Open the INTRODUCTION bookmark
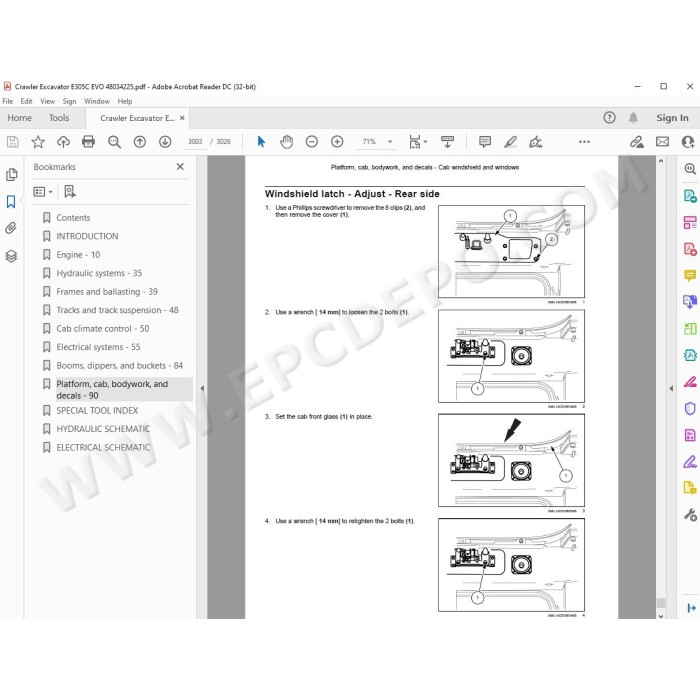 [x=87, y=236]
